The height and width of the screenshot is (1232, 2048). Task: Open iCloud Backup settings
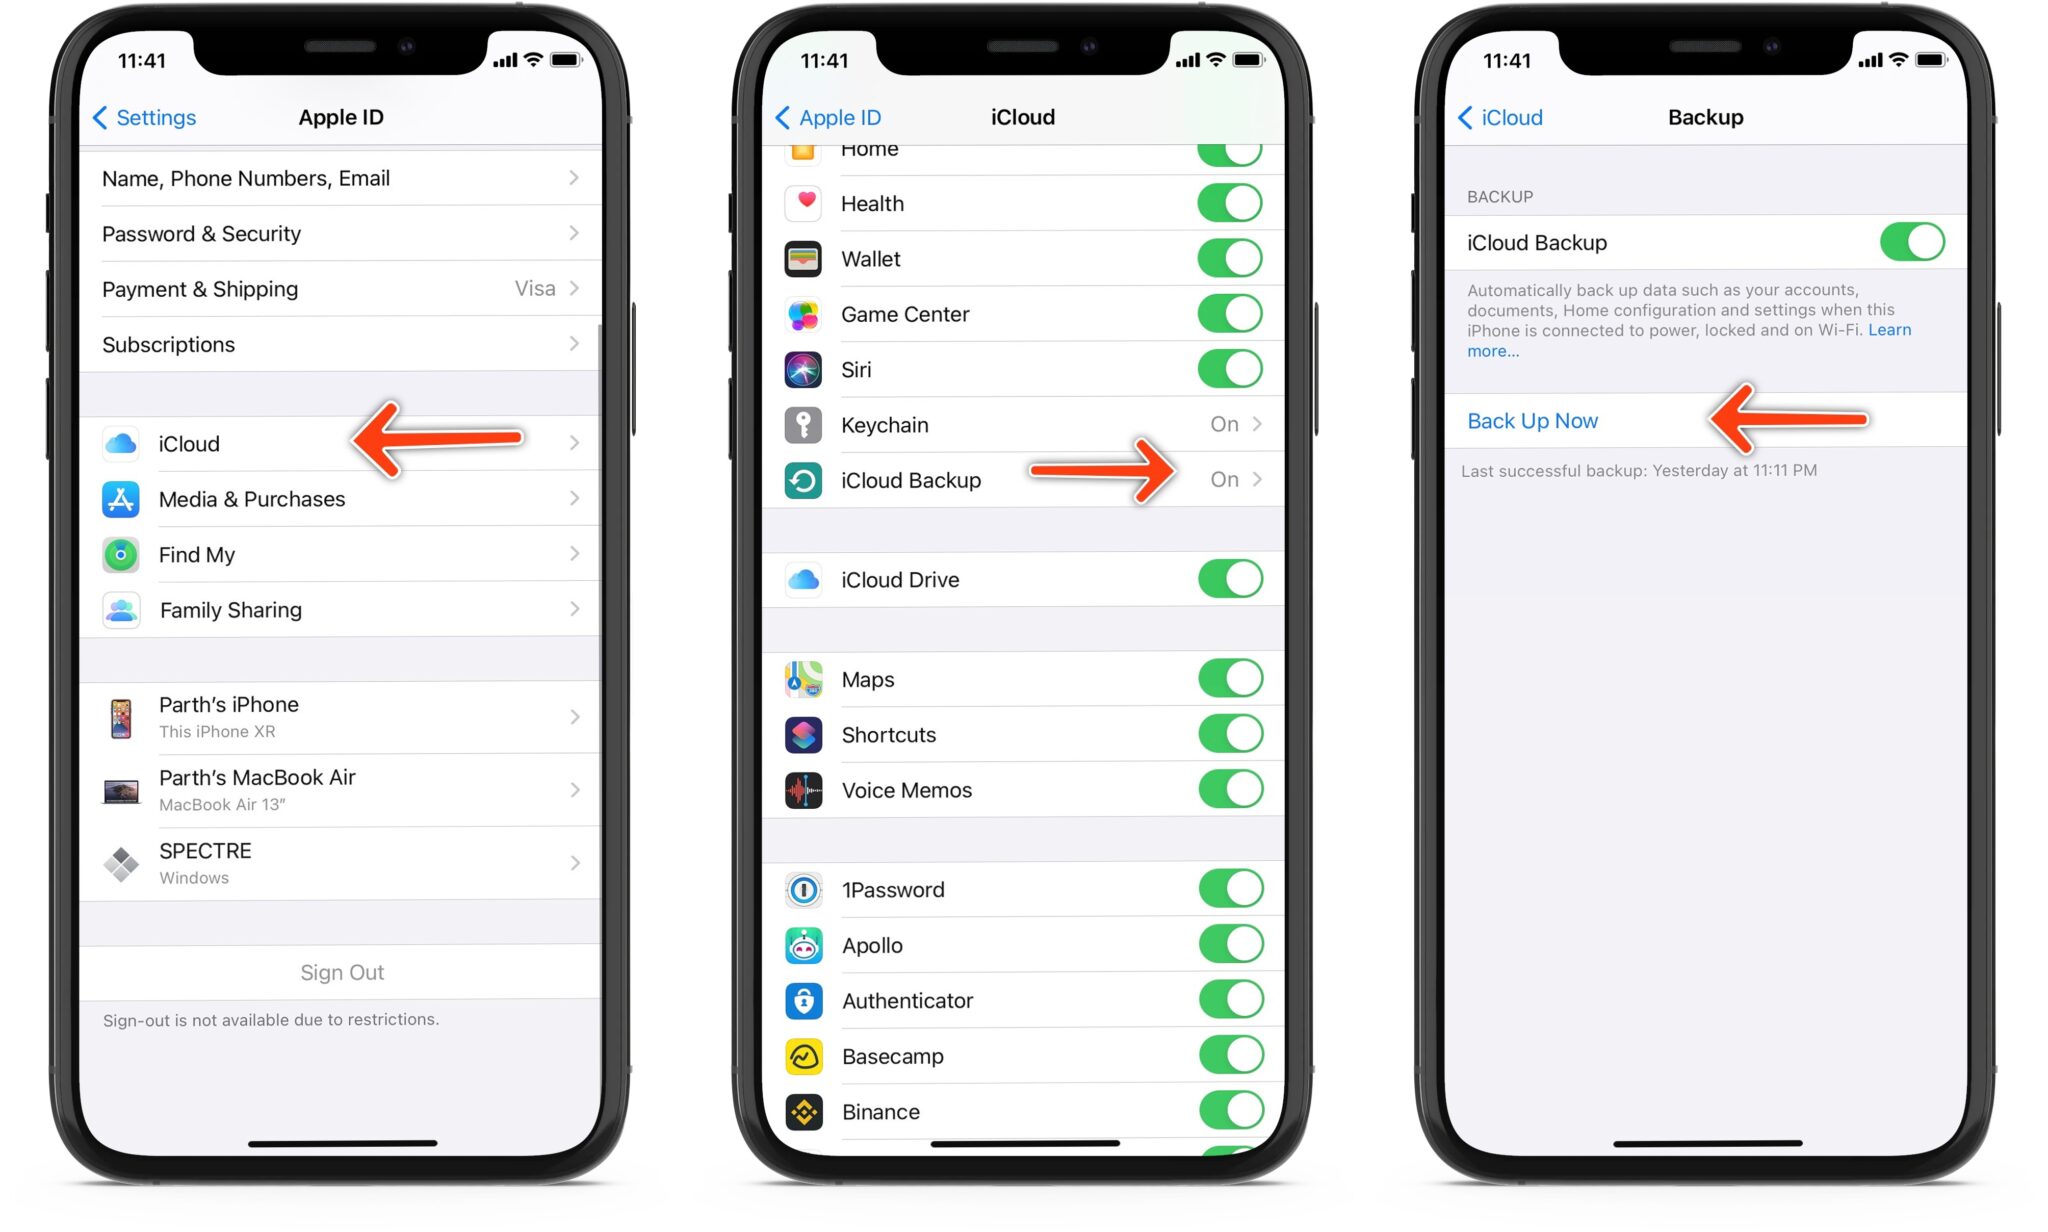(x=1020, y=478)
